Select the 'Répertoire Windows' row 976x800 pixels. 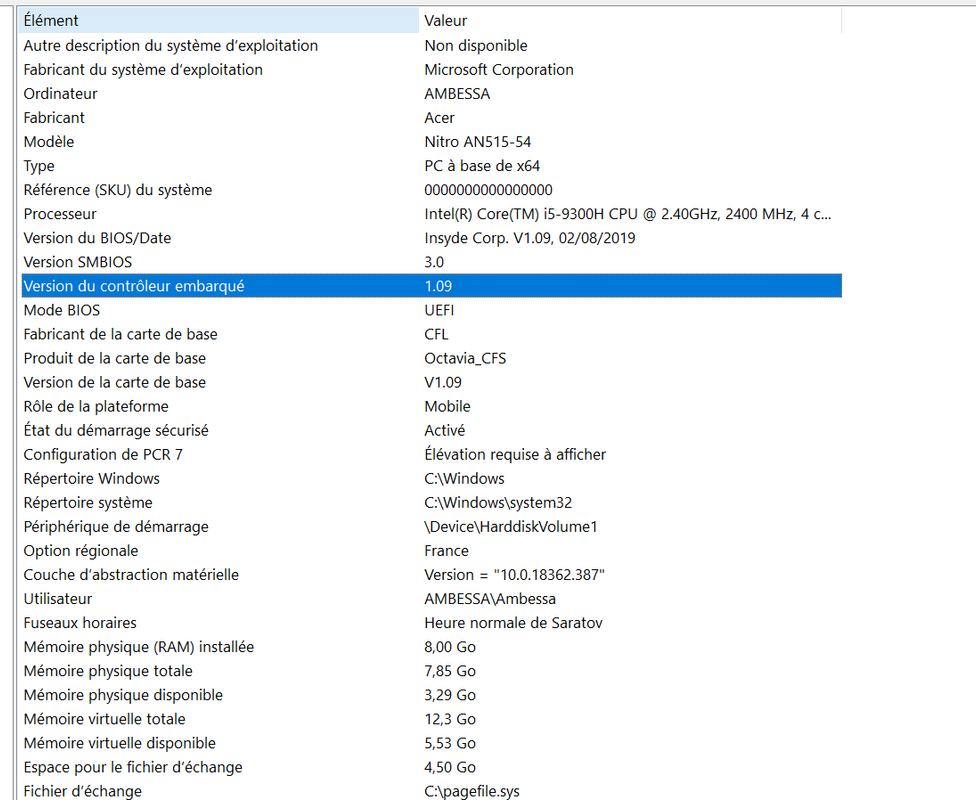pyautogui.click(x=431, y=479)
